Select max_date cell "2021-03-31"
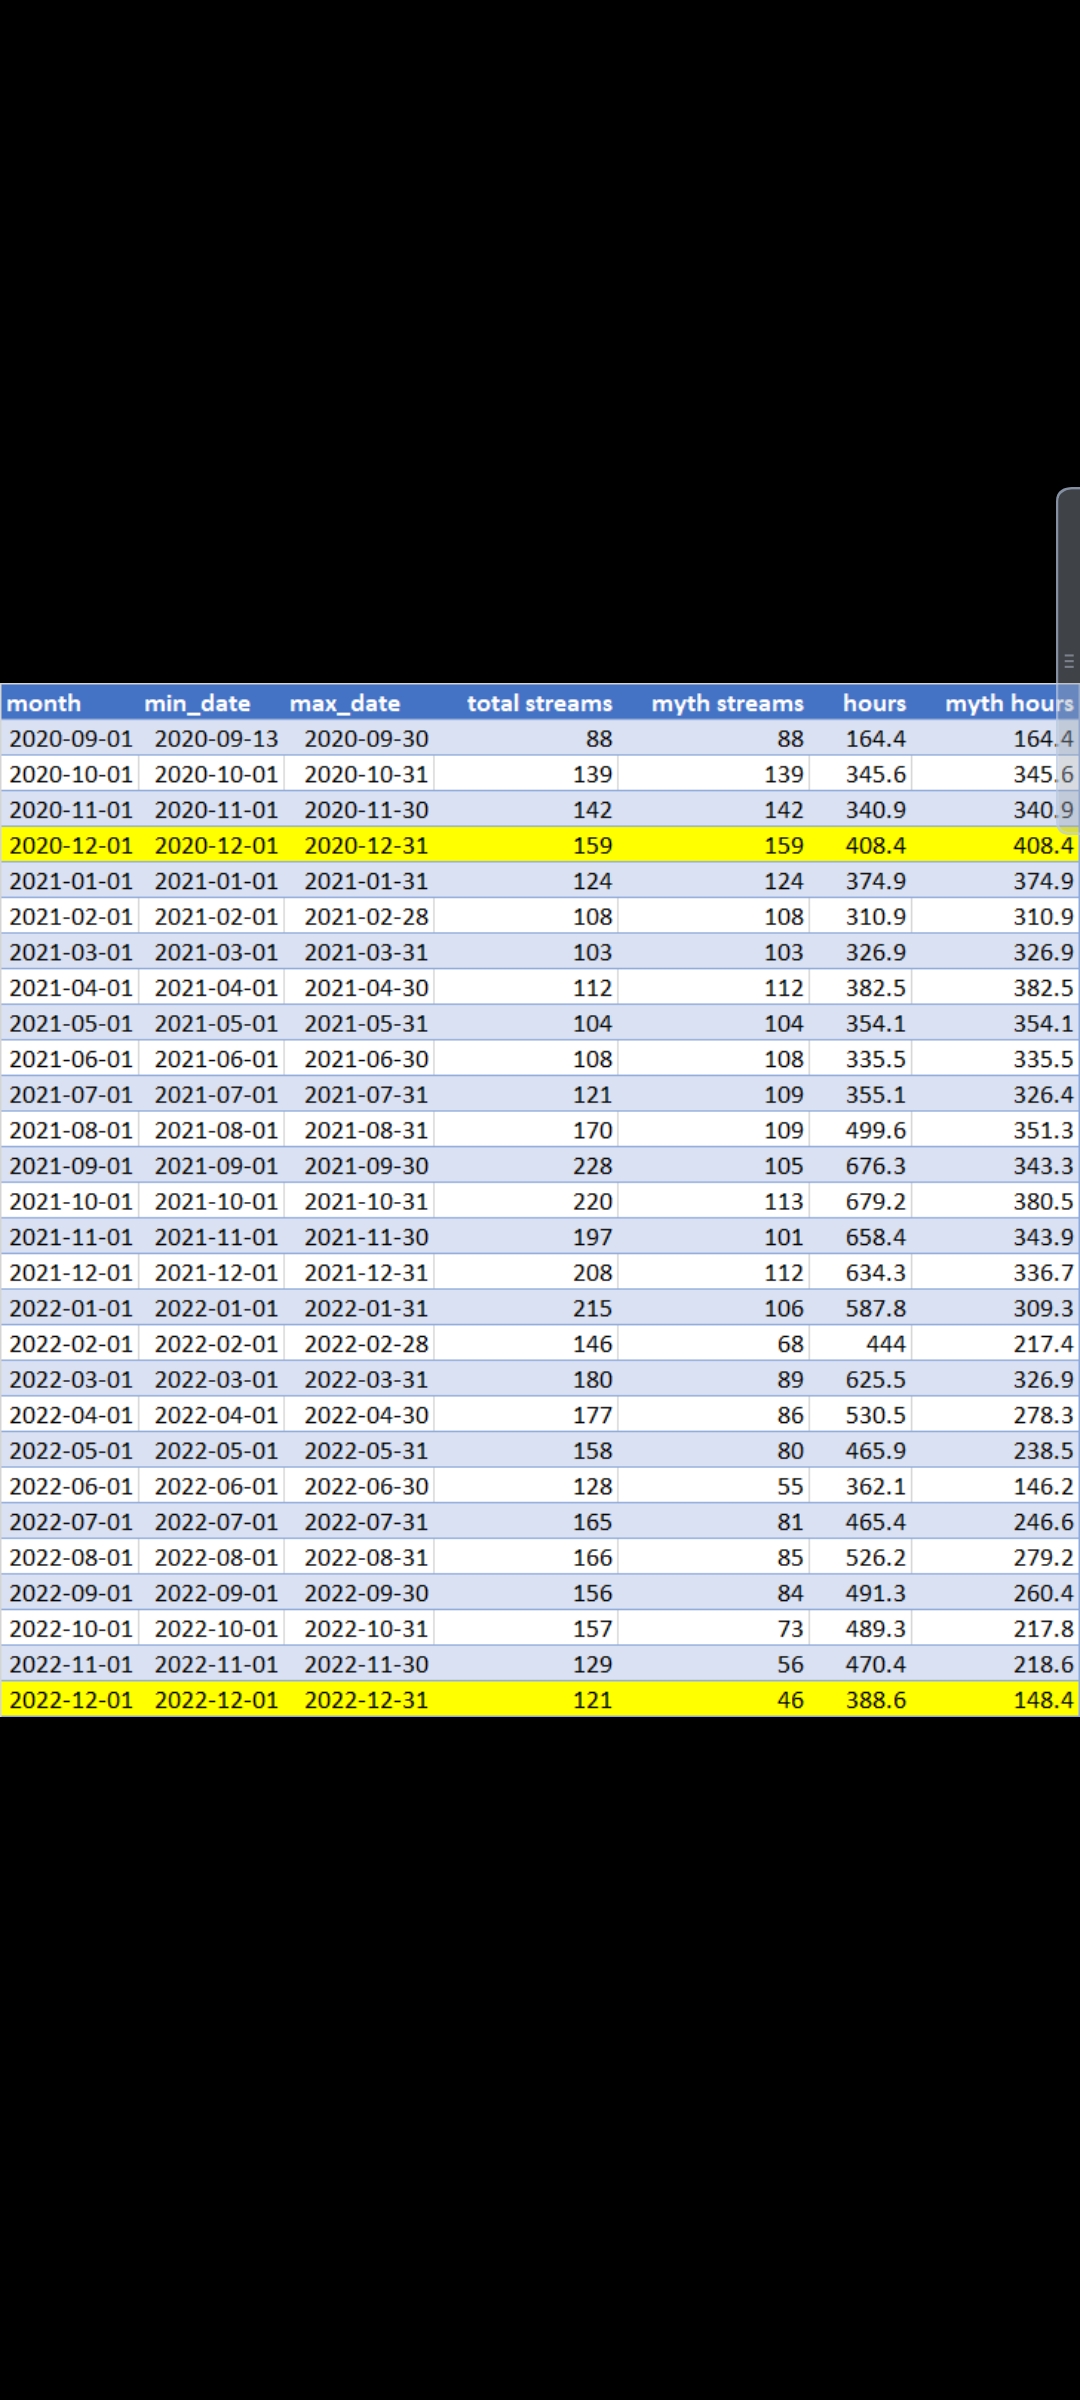 [366, 952]
